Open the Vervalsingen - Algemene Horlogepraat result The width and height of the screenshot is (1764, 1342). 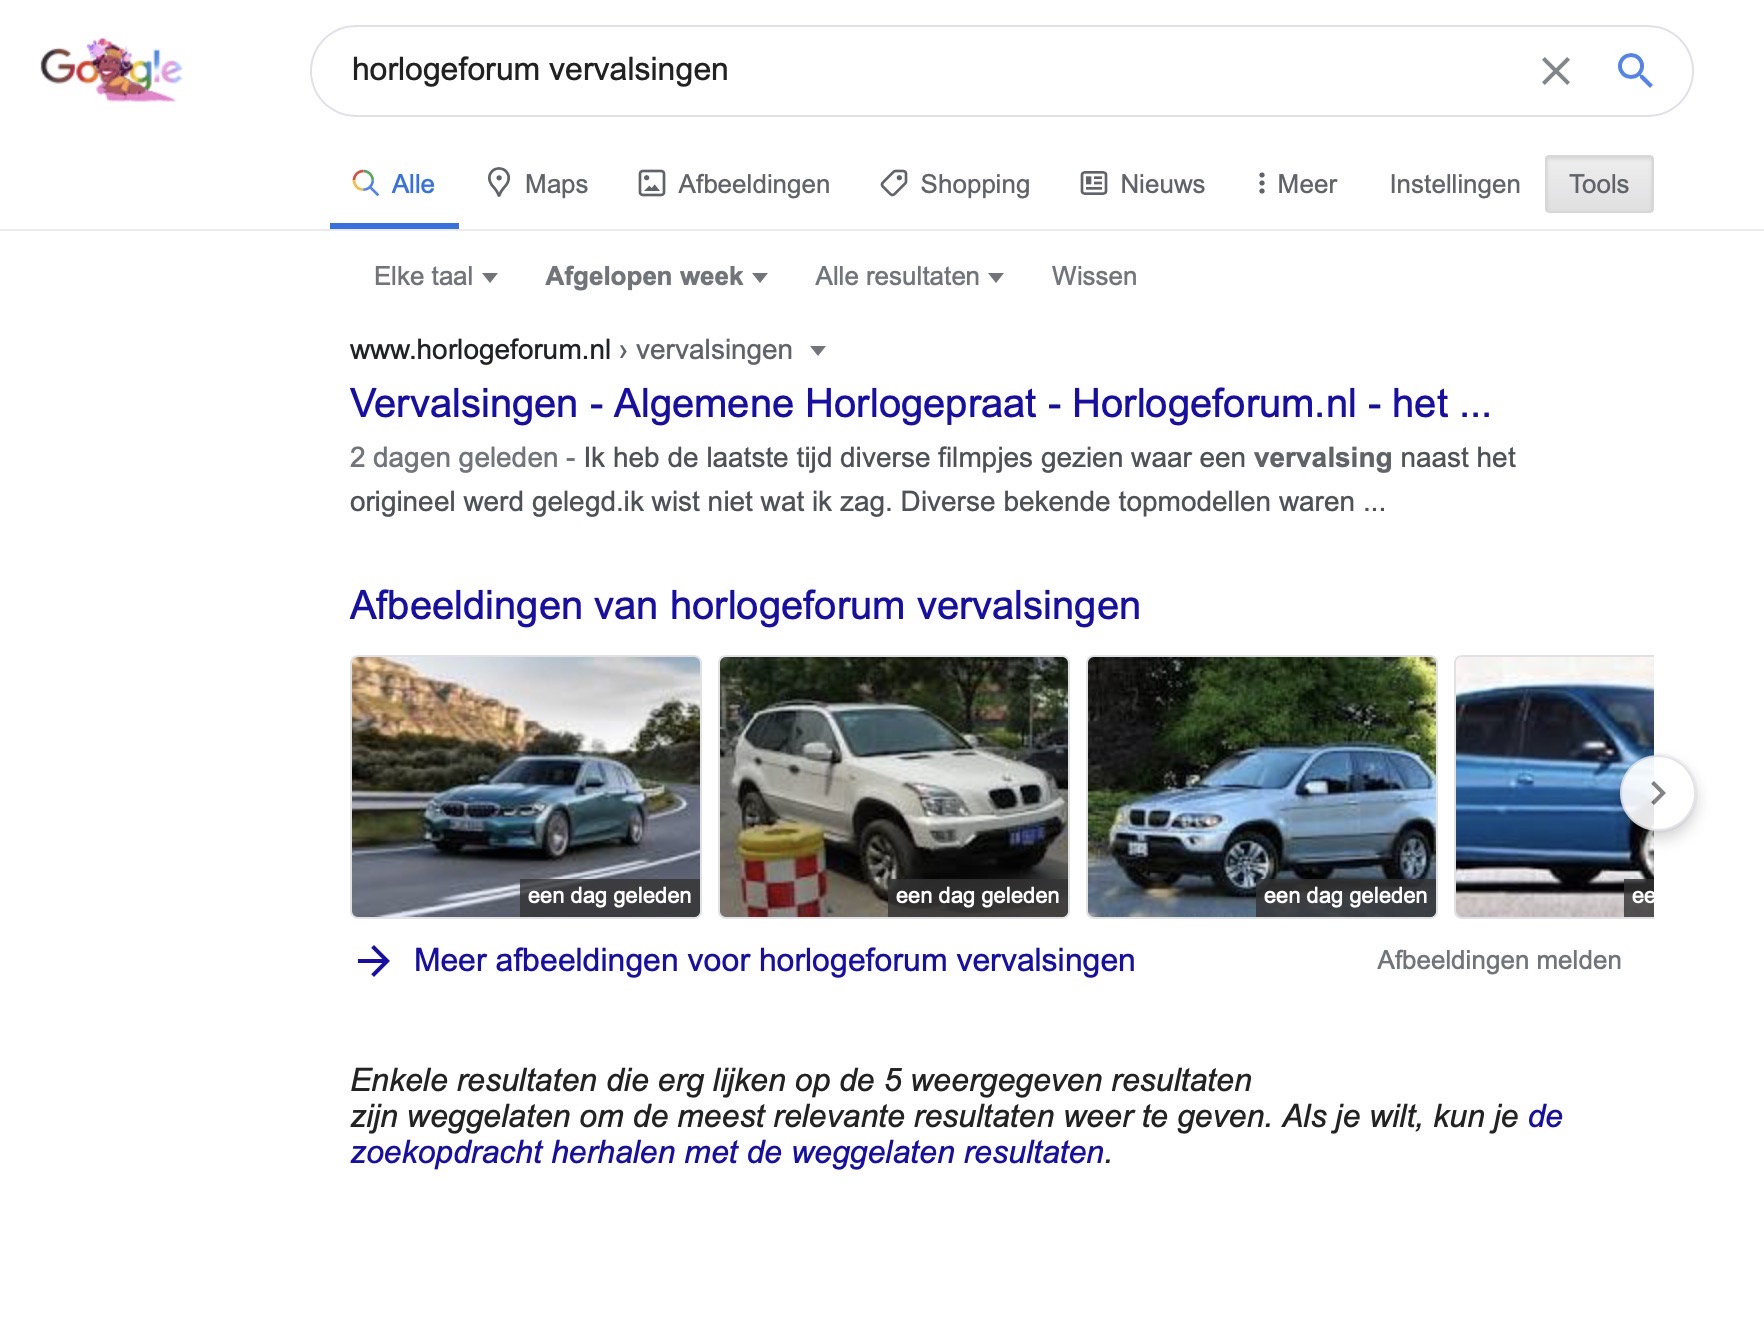tap(920, 404)
